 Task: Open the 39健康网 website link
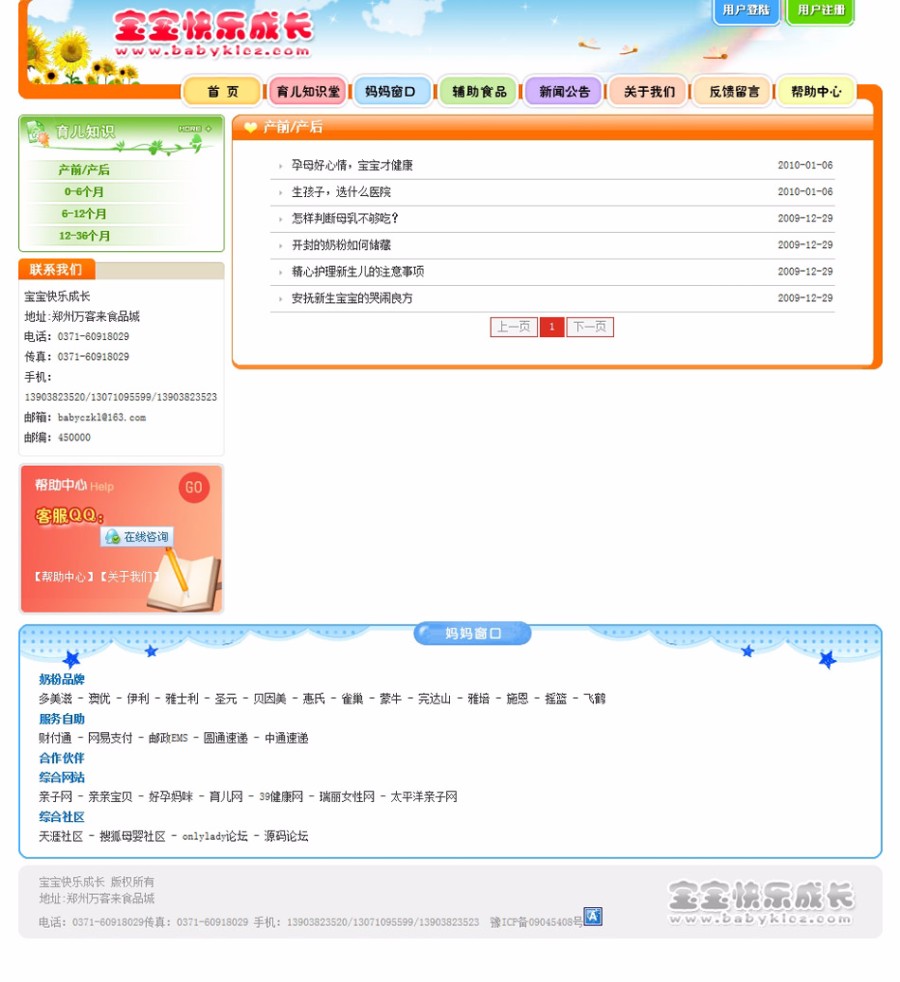tap(281, 797)
